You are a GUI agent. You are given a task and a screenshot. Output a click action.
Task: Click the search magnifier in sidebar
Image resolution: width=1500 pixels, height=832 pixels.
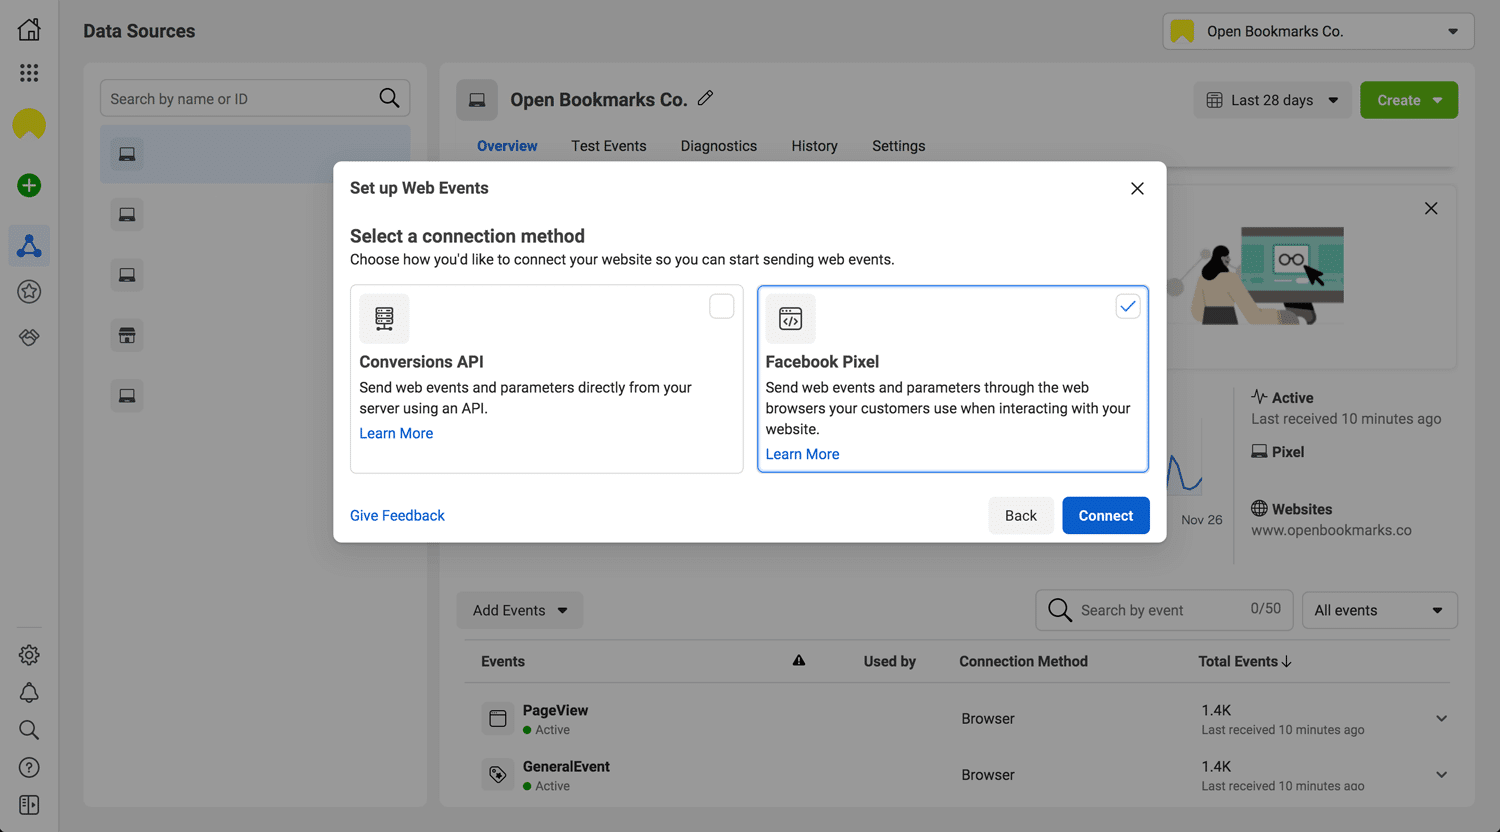29,730
